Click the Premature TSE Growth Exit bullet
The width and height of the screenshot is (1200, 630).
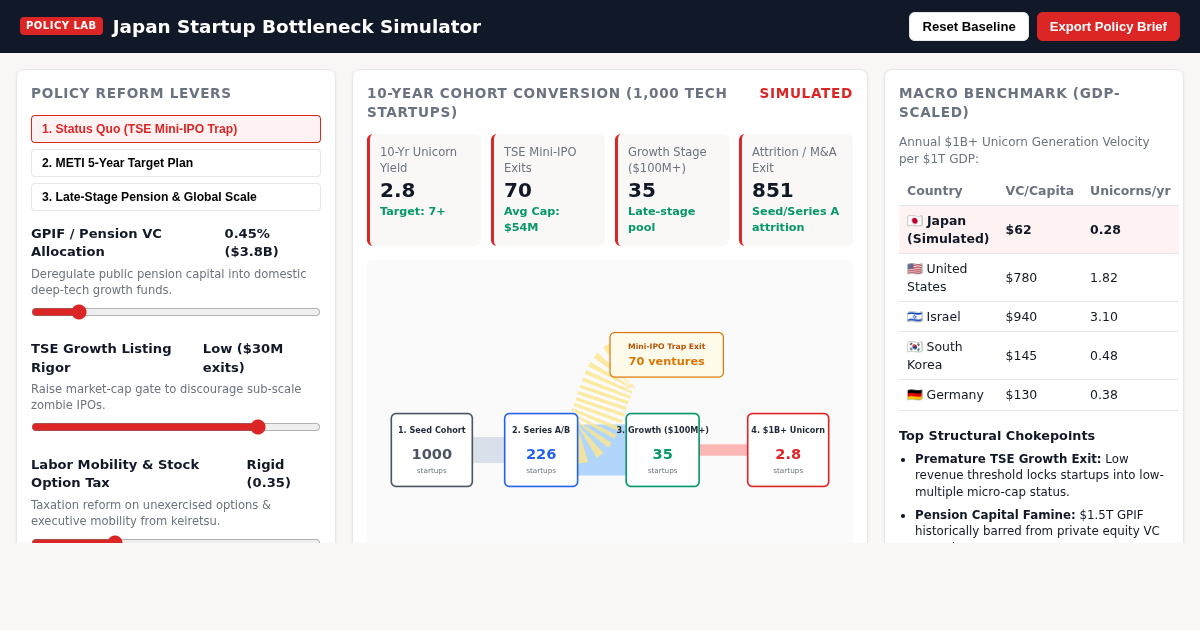pos(1040,475)
